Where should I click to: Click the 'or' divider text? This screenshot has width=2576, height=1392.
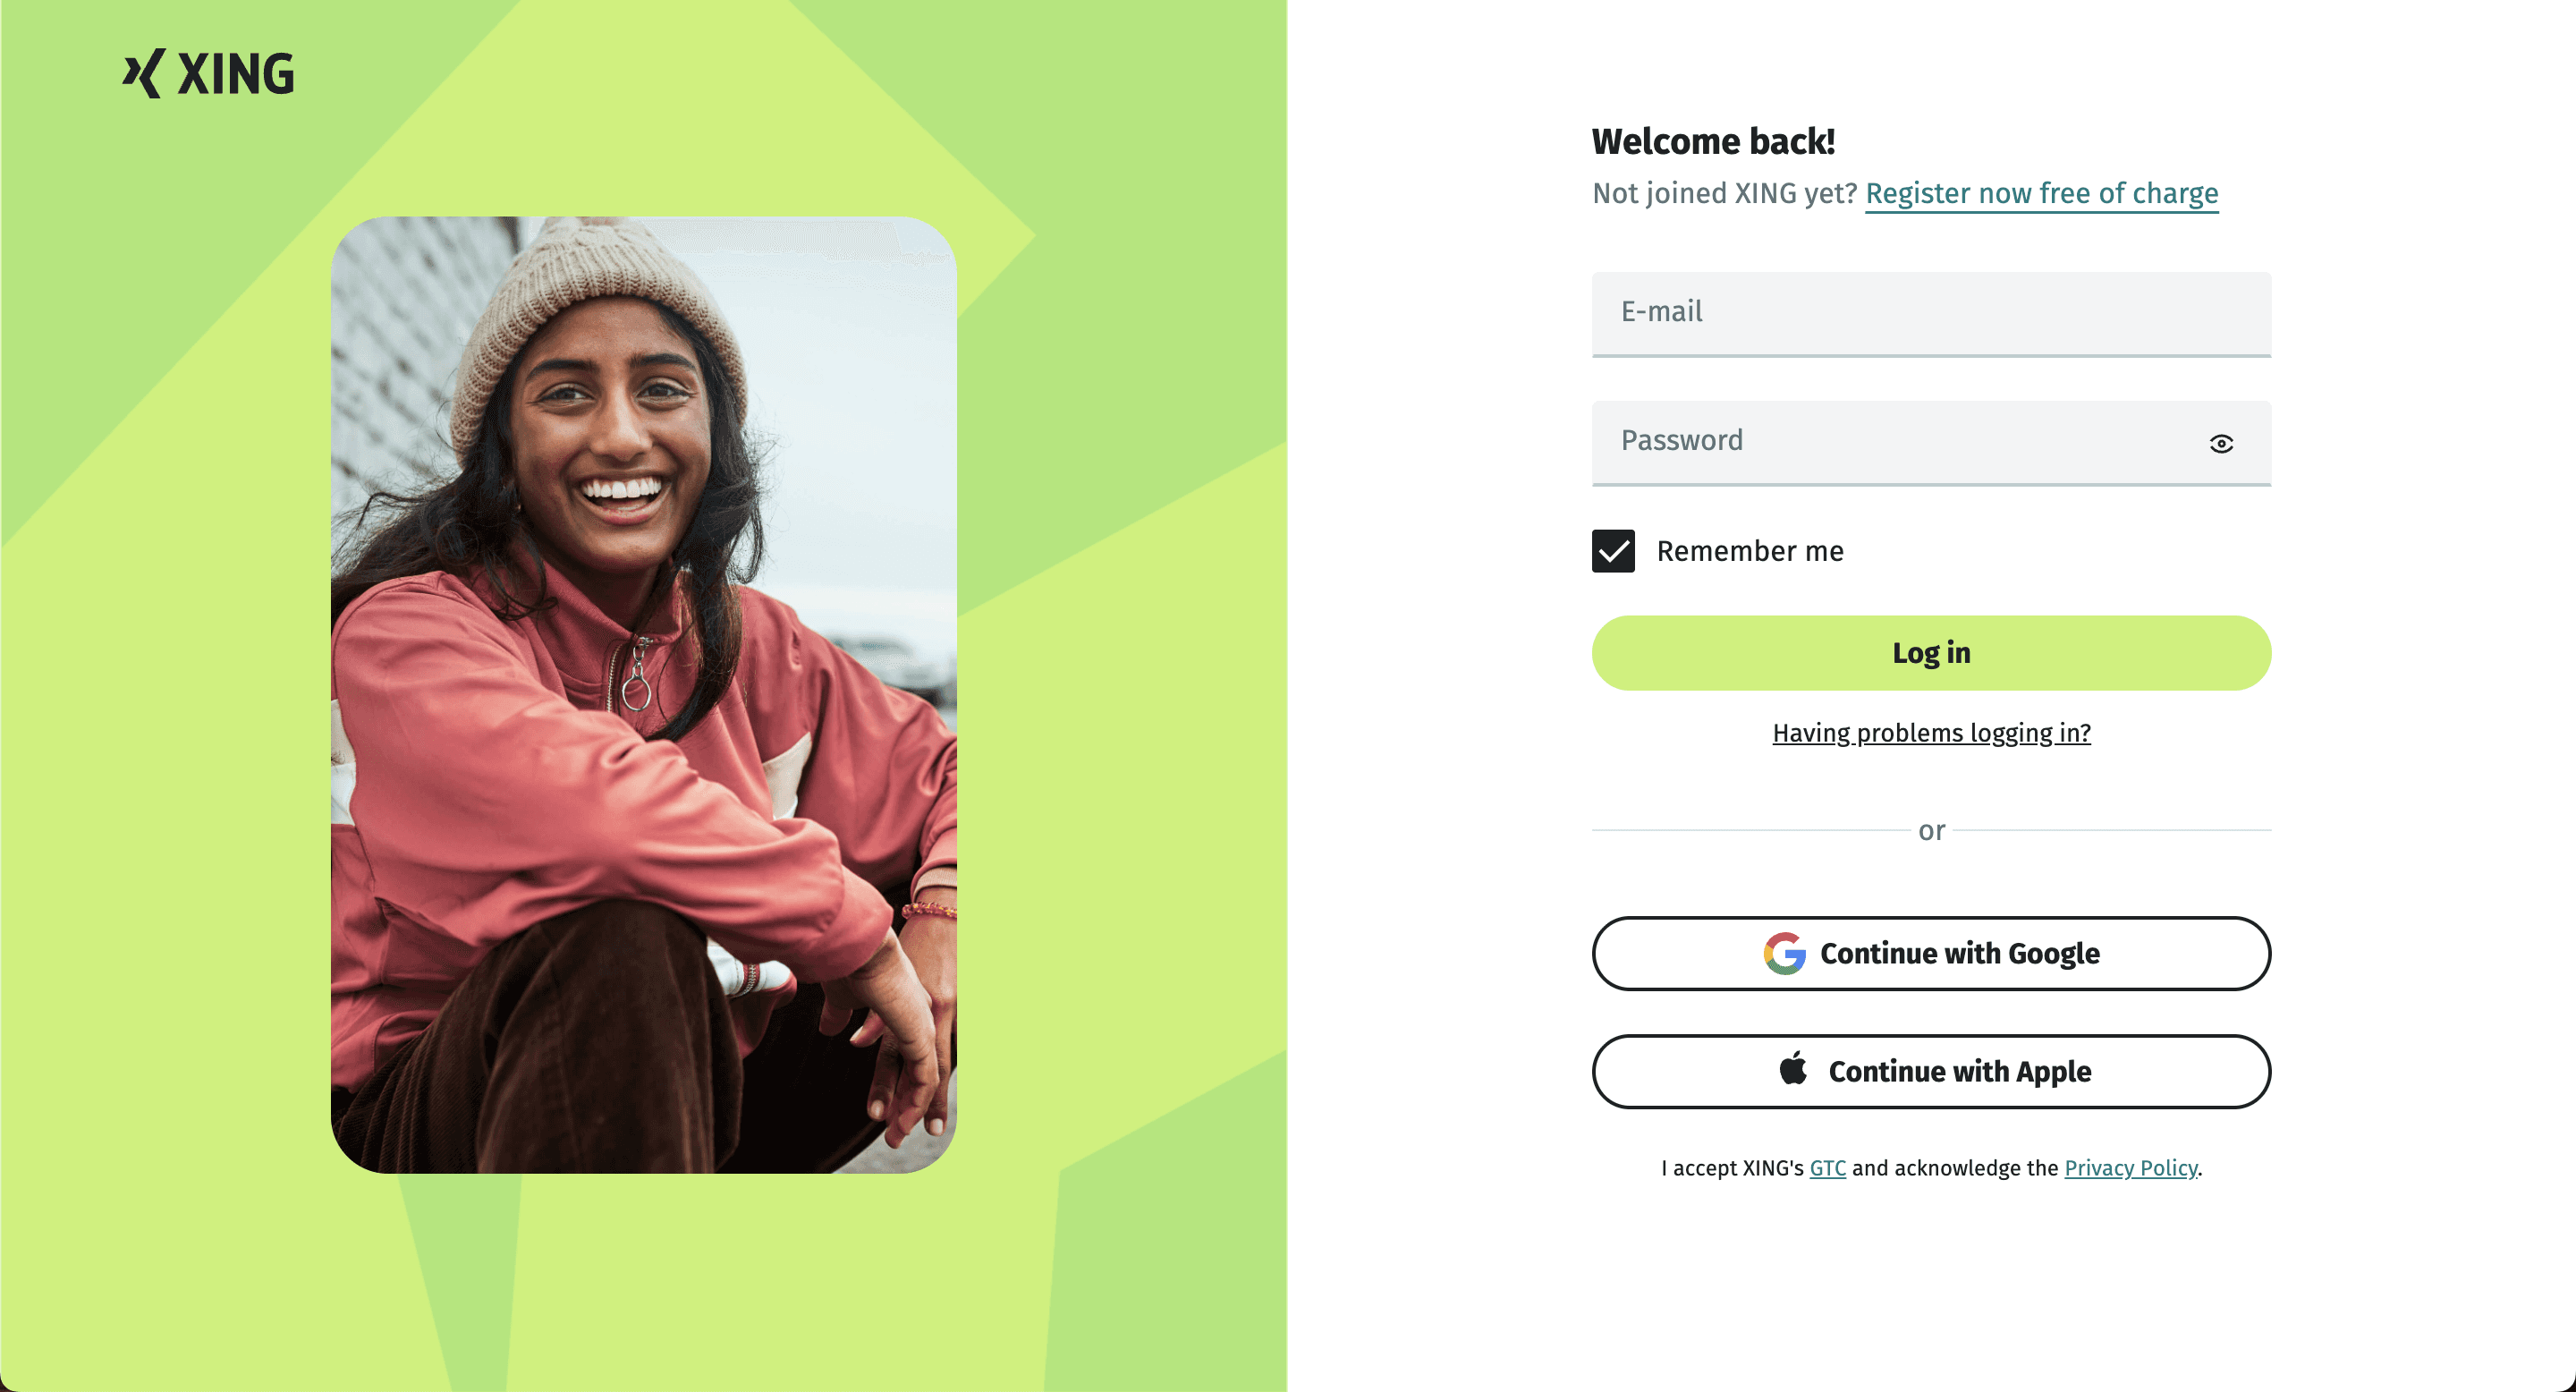[x=1931, y=830]
